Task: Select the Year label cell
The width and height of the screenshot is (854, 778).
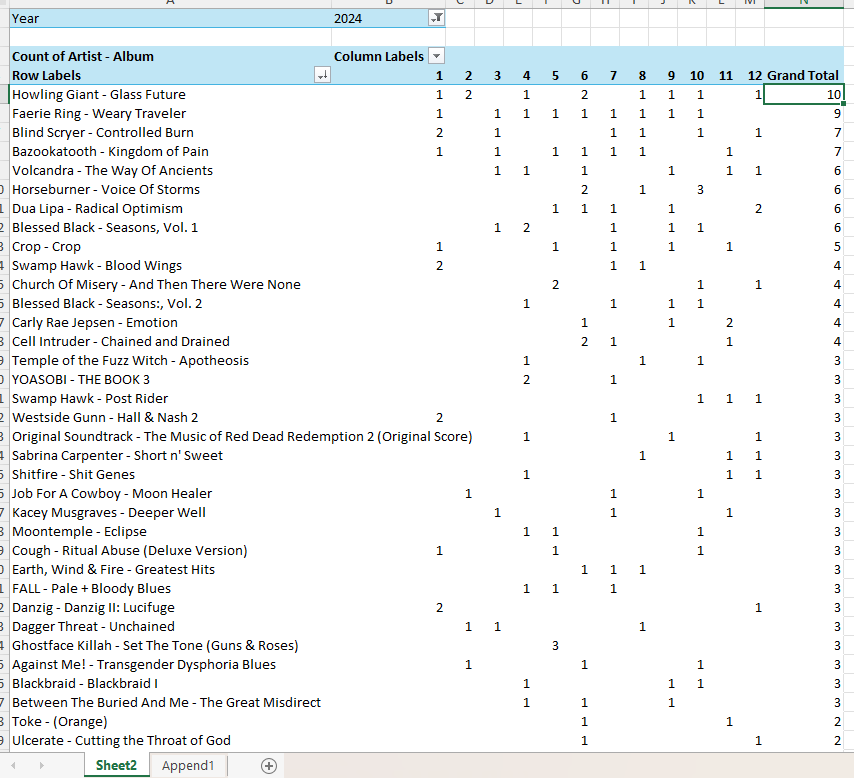Action: click(170, 18)
